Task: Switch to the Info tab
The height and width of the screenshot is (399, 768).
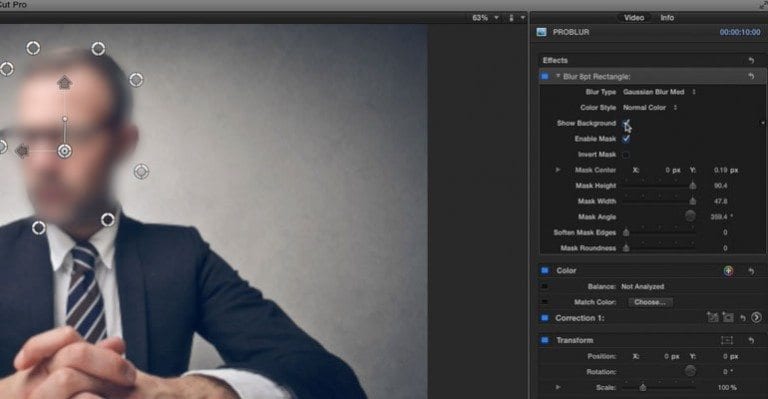Action: coord(667,18)
